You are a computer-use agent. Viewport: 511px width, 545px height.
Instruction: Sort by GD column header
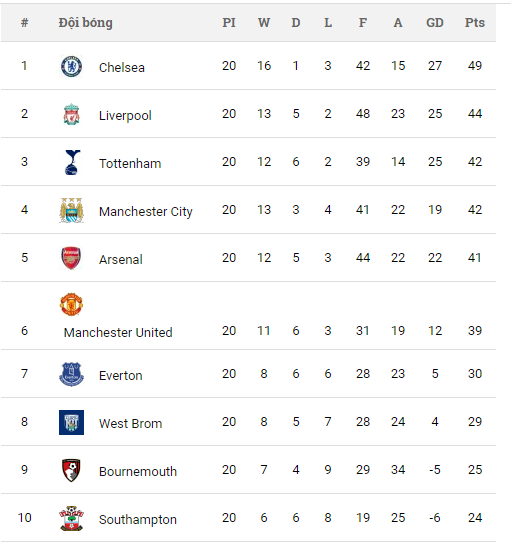(x=435, y=23)
